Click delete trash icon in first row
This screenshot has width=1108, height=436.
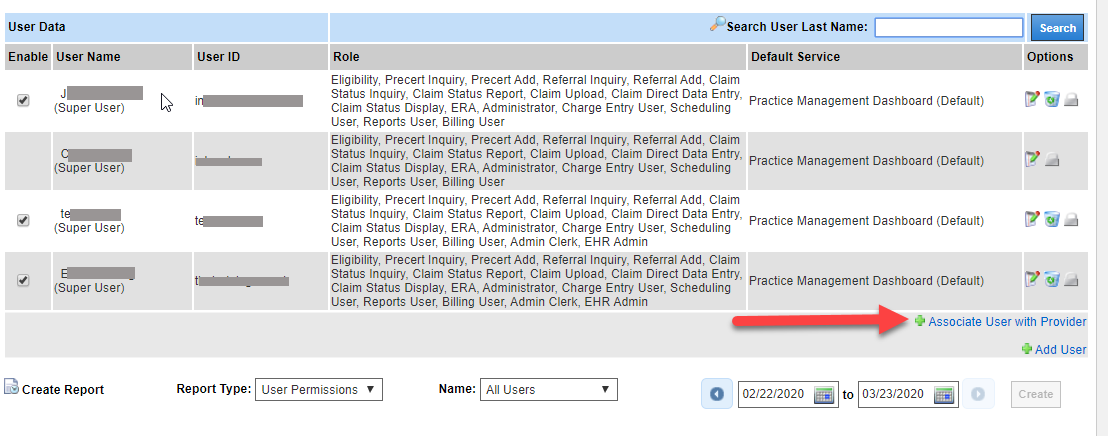(1051, 99)
